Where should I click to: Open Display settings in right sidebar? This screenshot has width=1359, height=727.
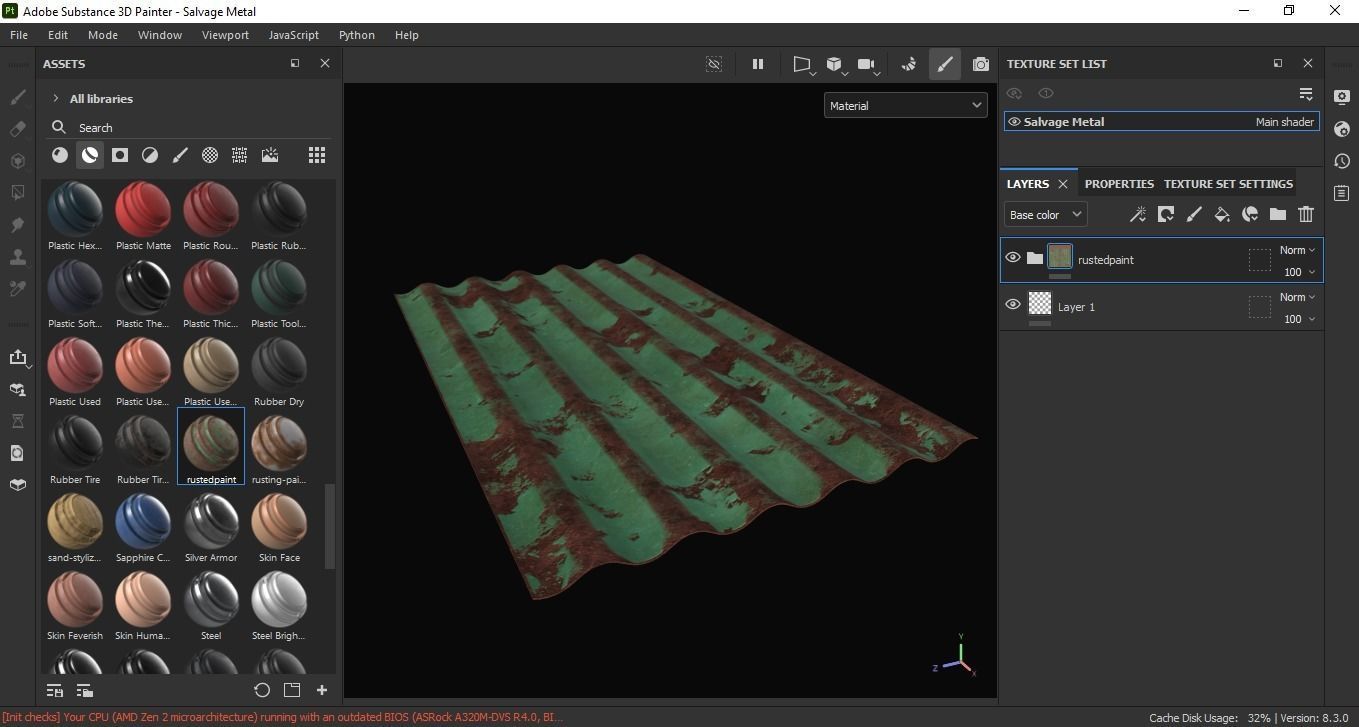coord(1342,97)
